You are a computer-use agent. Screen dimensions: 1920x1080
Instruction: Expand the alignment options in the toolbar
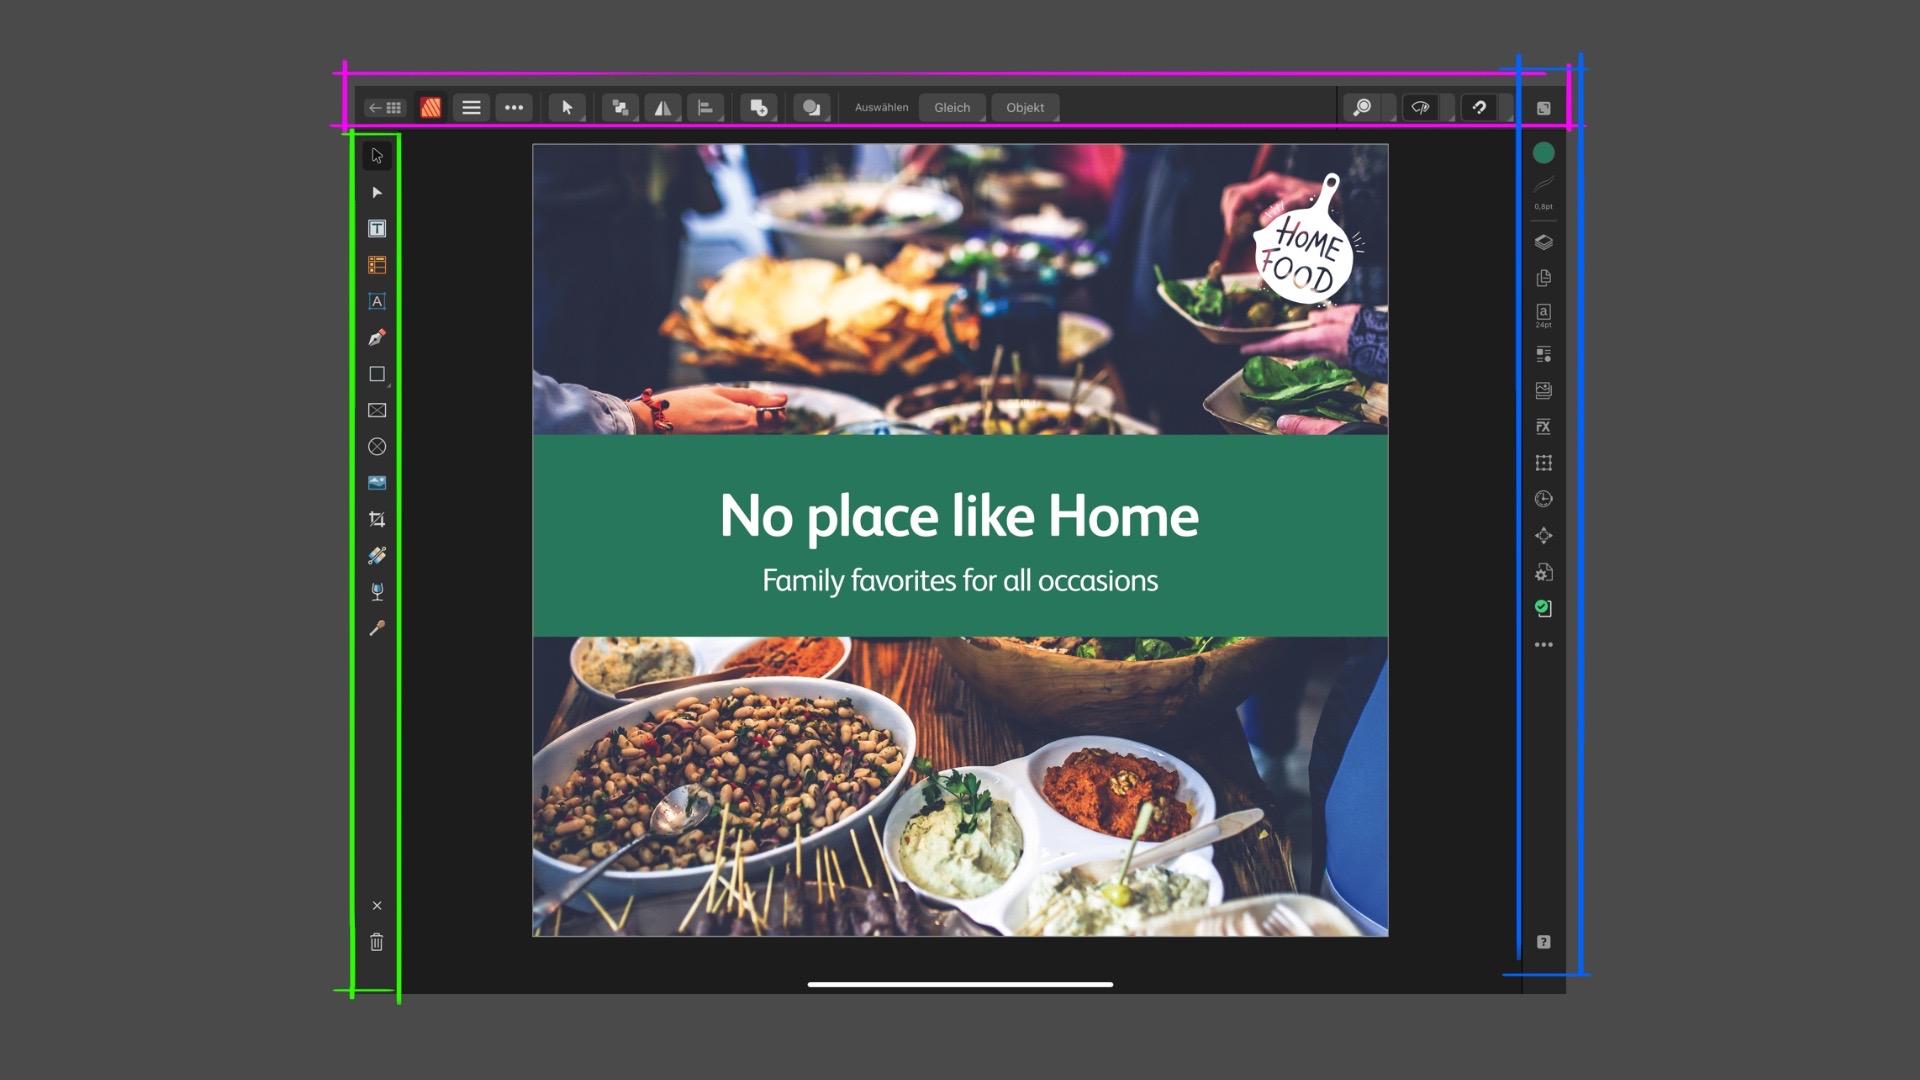point(707,107)
